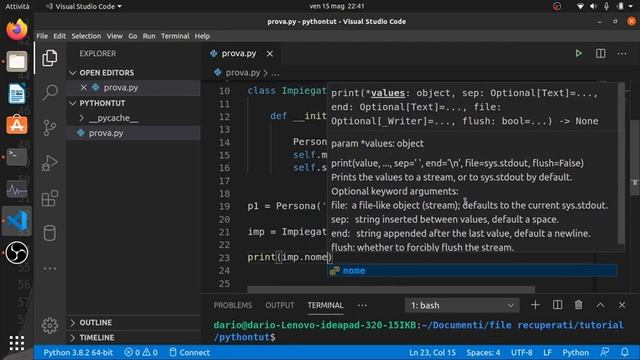Accept the nome autocomplete suggestion

point(472,271)
